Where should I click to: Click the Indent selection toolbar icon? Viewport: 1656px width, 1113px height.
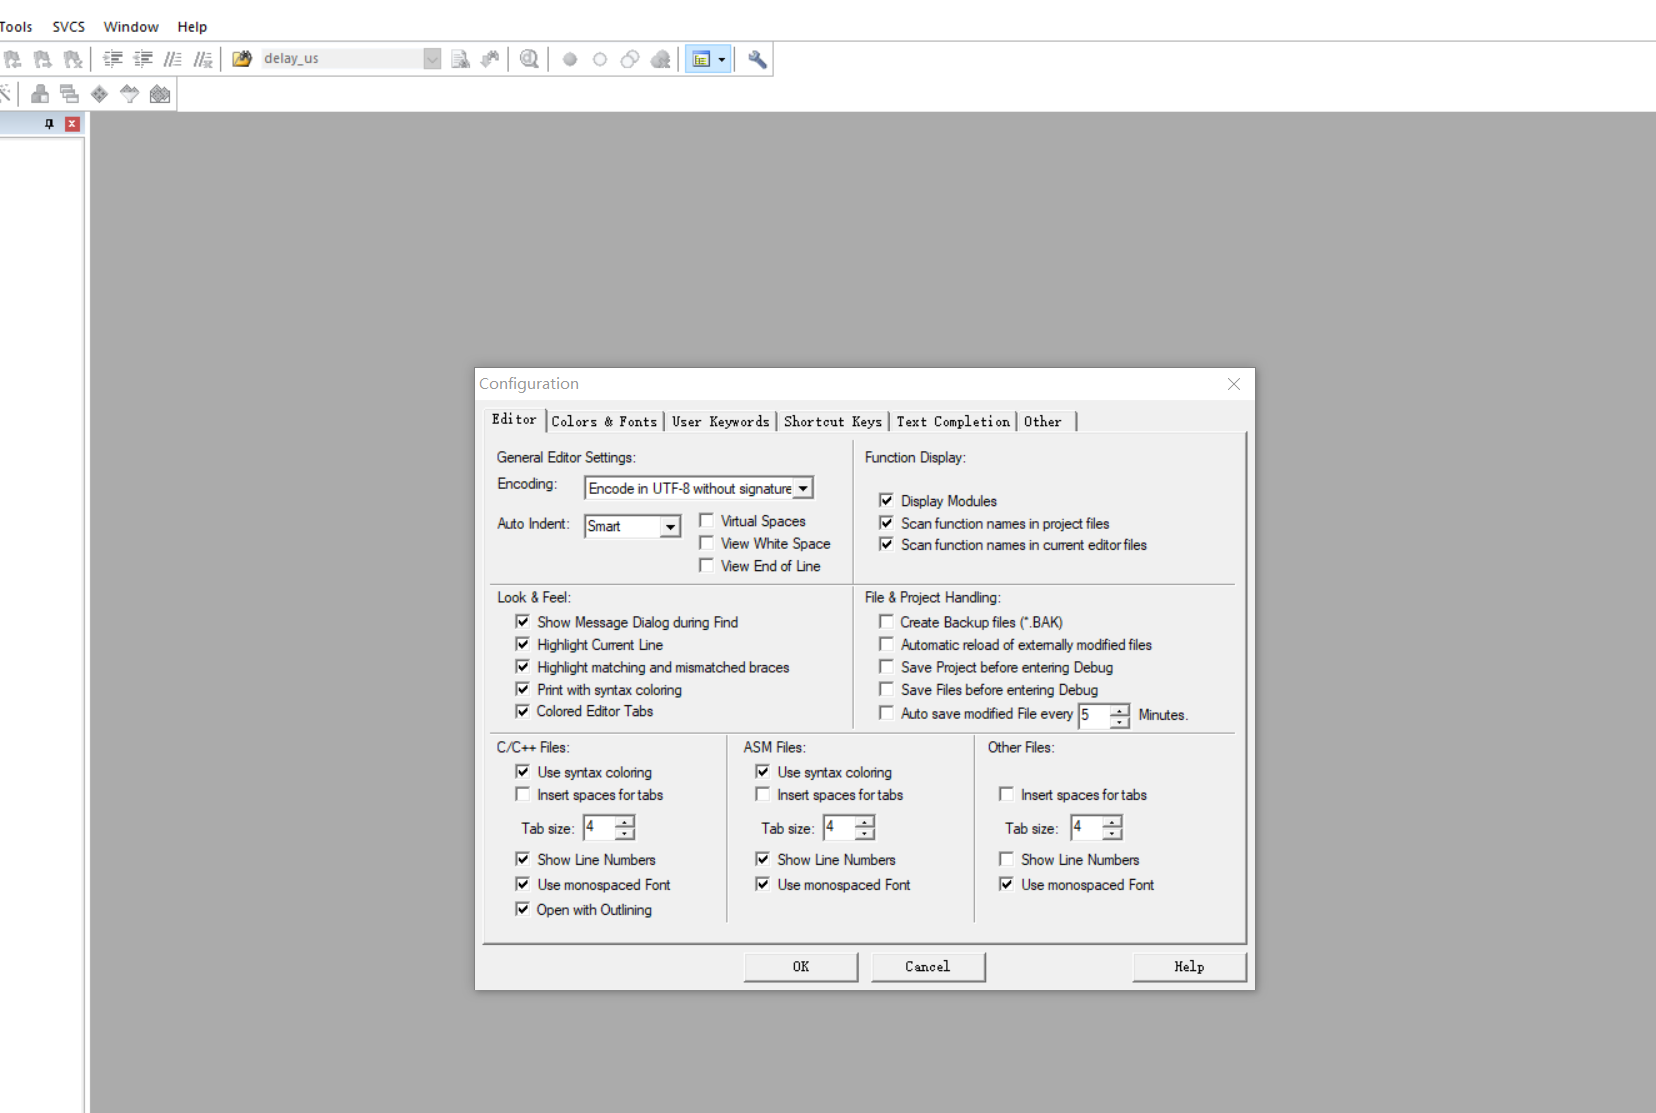point(113,60)
